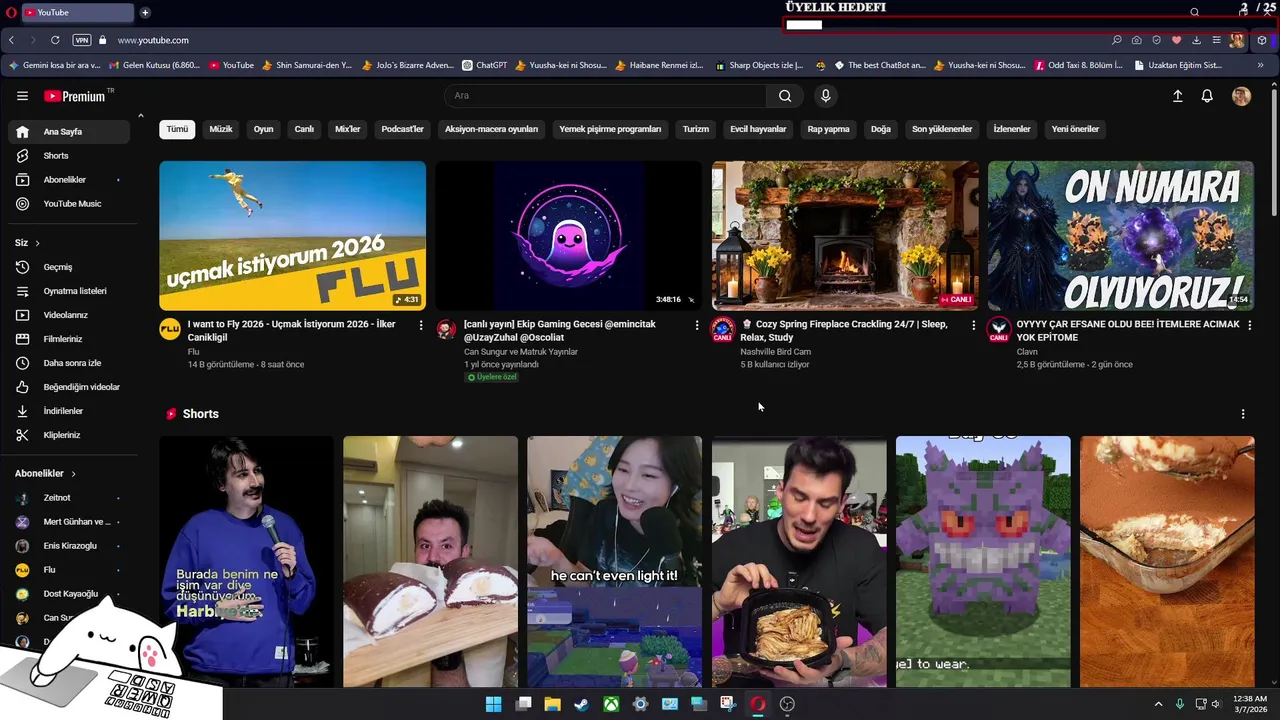The height and width of the screenshot is (720, 1280).
Task: Select the Oyun filter chip
Action: coord(263,129)
